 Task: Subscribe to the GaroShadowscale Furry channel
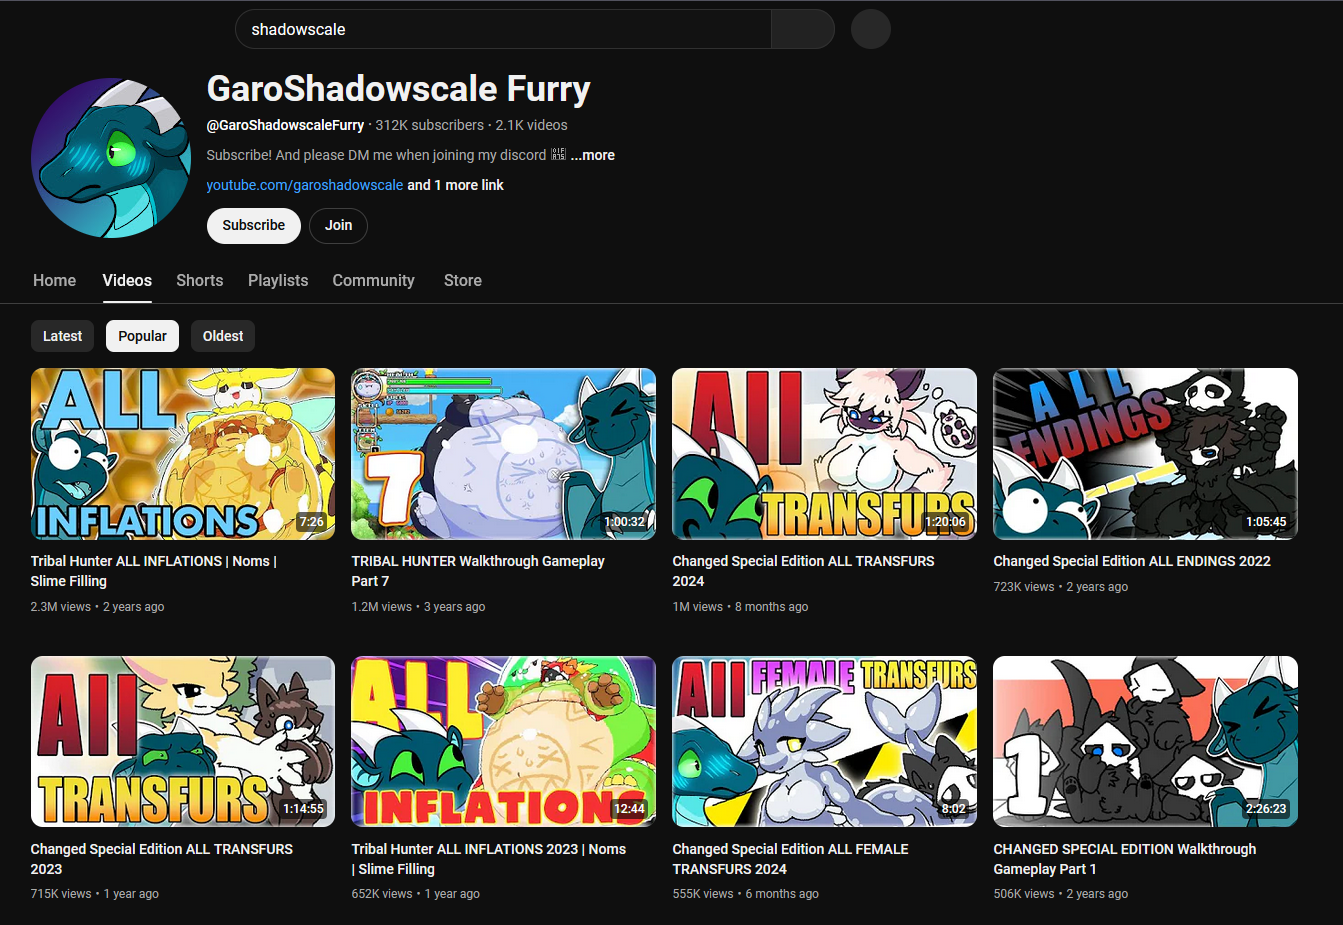tap(254, 225)
